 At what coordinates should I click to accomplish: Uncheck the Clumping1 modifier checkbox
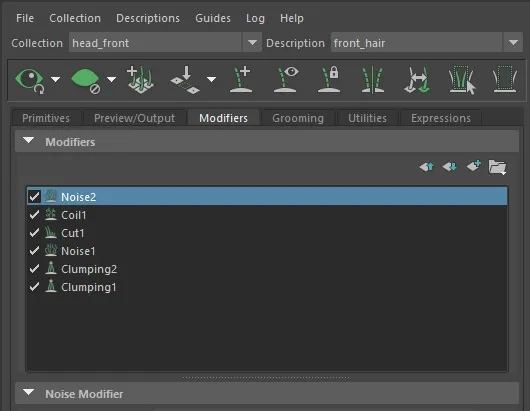[34, 287]
